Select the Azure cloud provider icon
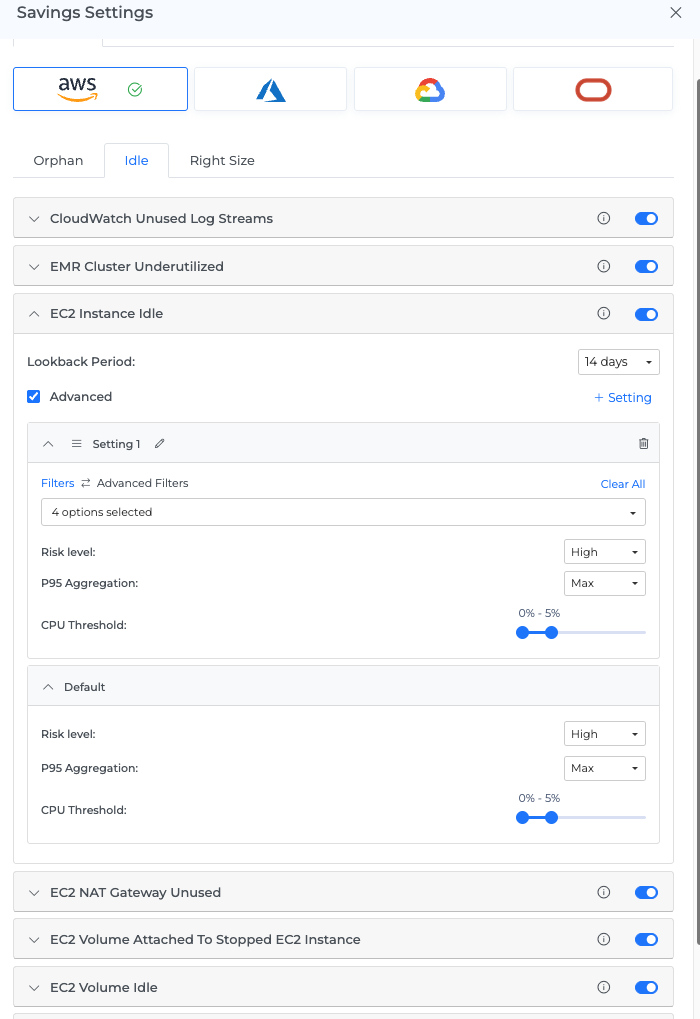Image resolution: width=700 pixels, height=1019 pixels. 270,90
